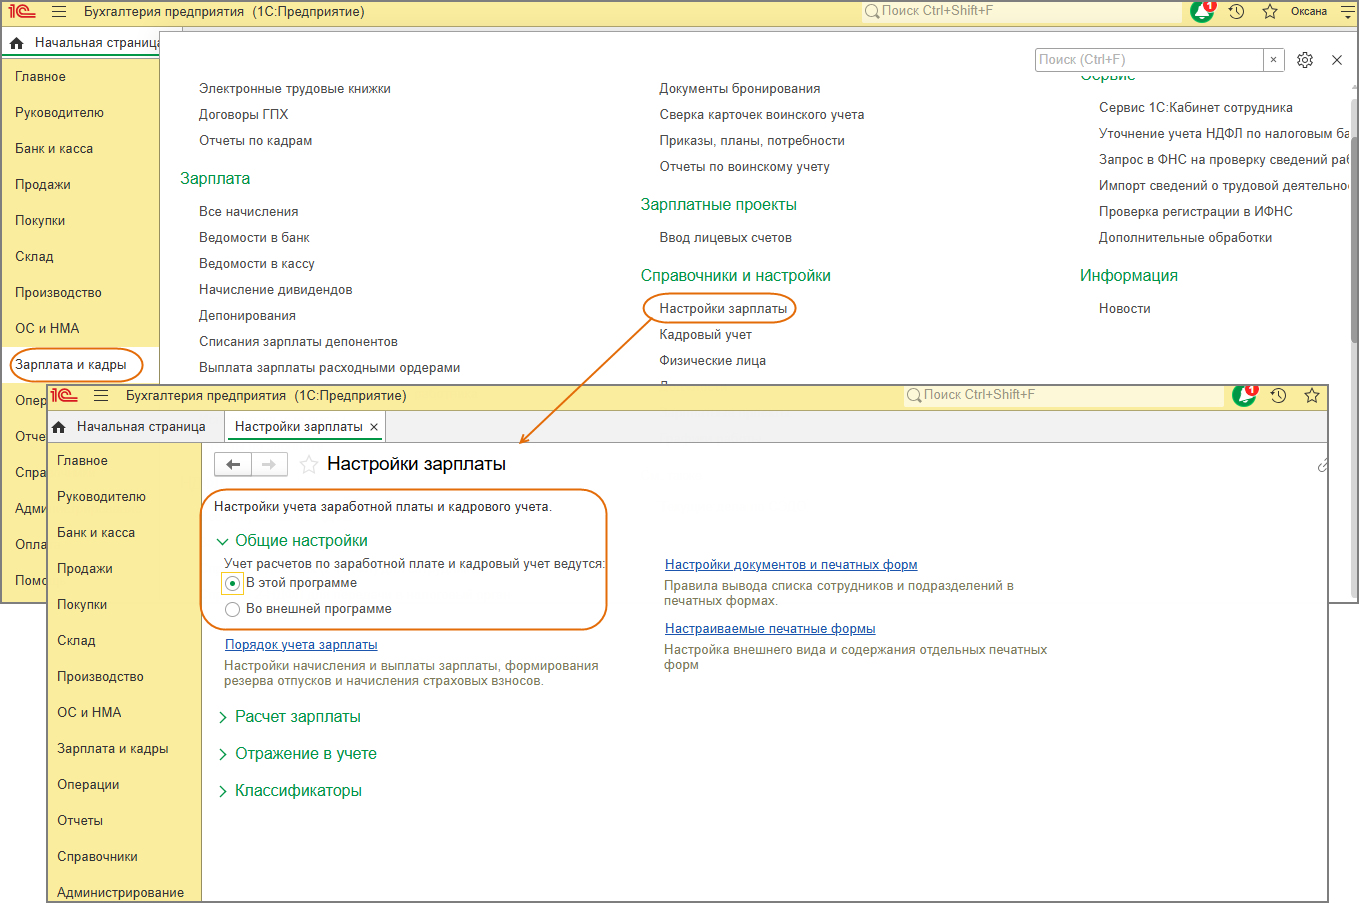Open Новости under Информация

click(x=1124, y=309)
